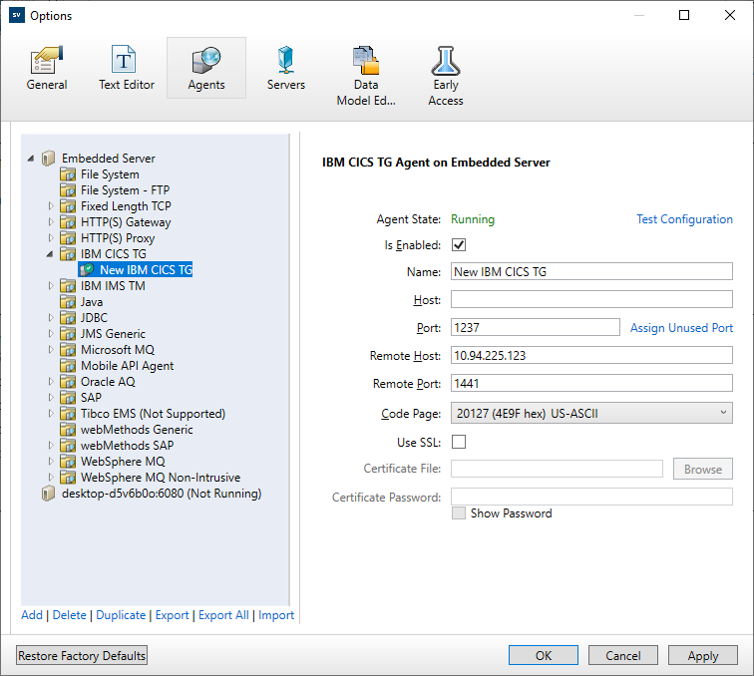Screen dimensions: 754x676
Task: Click the Embedded Server node icon
Action: pyautogui.click(x=48, y=158)
